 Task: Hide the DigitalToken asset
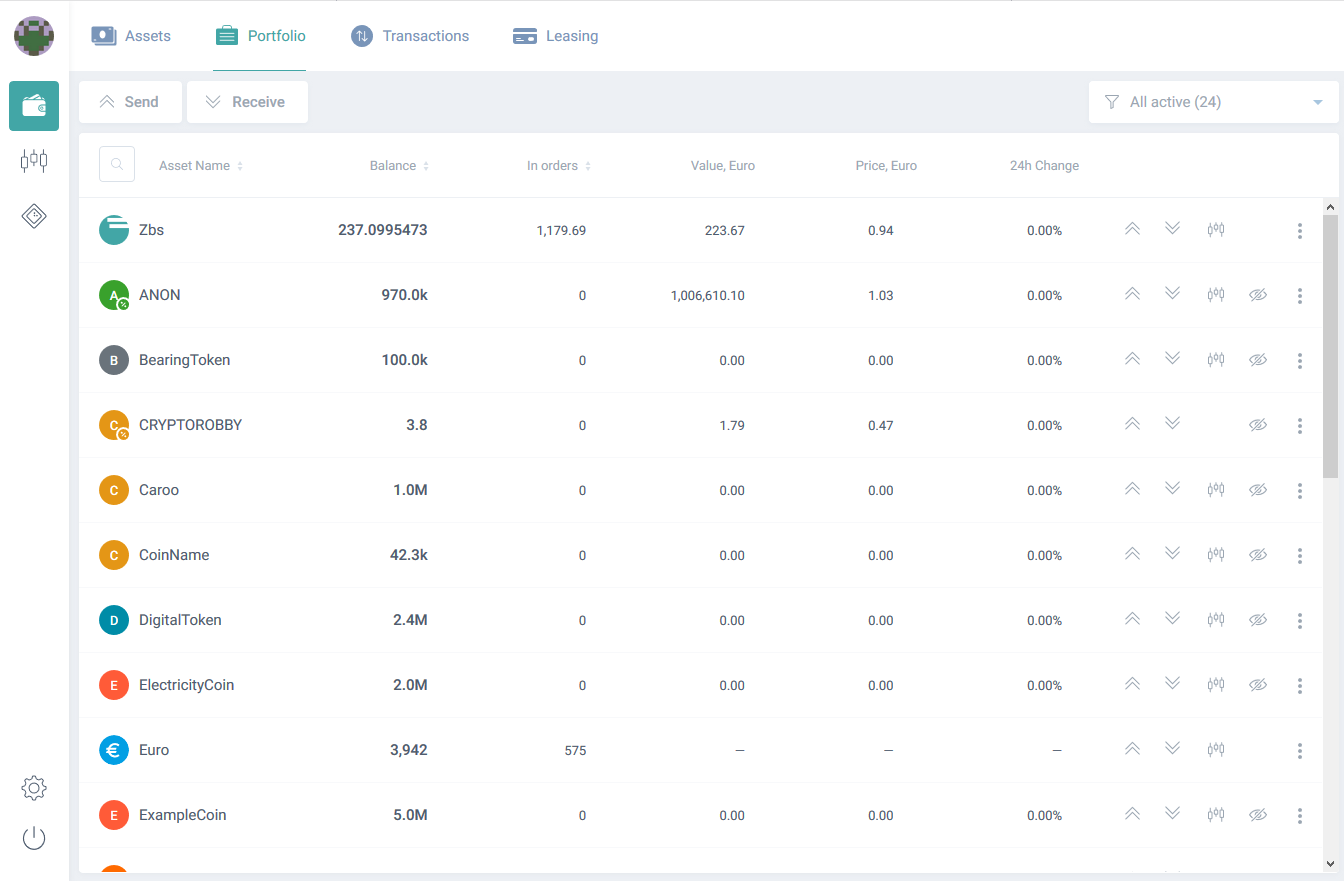point(1258,620)
